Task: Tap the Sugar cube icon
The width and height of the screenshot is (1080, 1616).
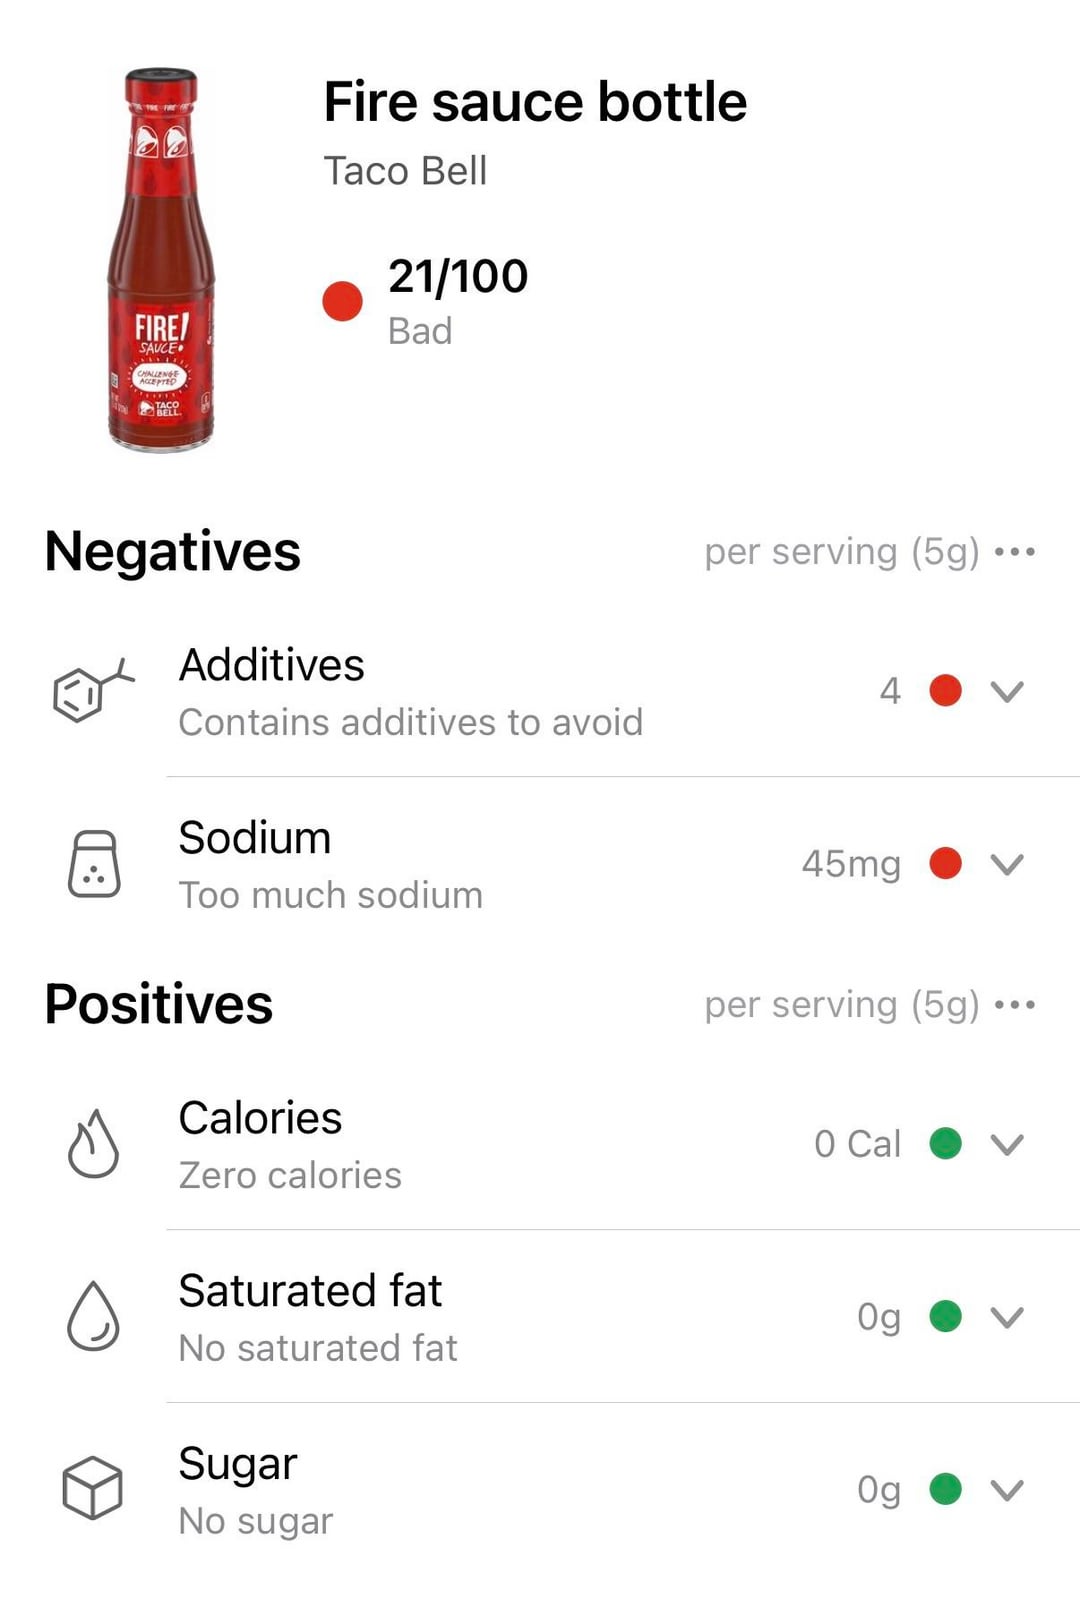Action: click(x=92, y=1489)
